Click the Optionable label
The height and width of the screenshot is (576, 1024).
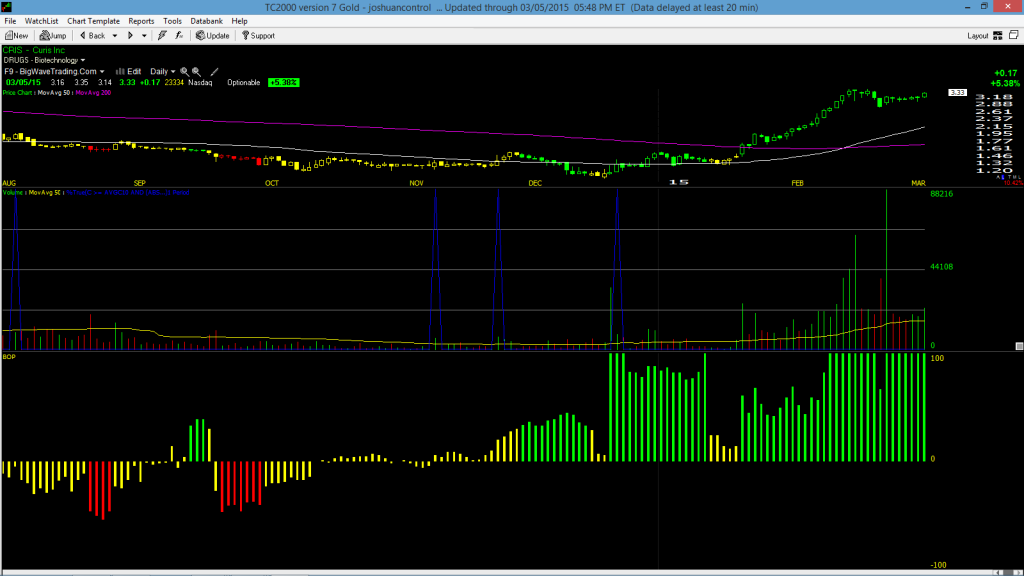click(244, 83)
